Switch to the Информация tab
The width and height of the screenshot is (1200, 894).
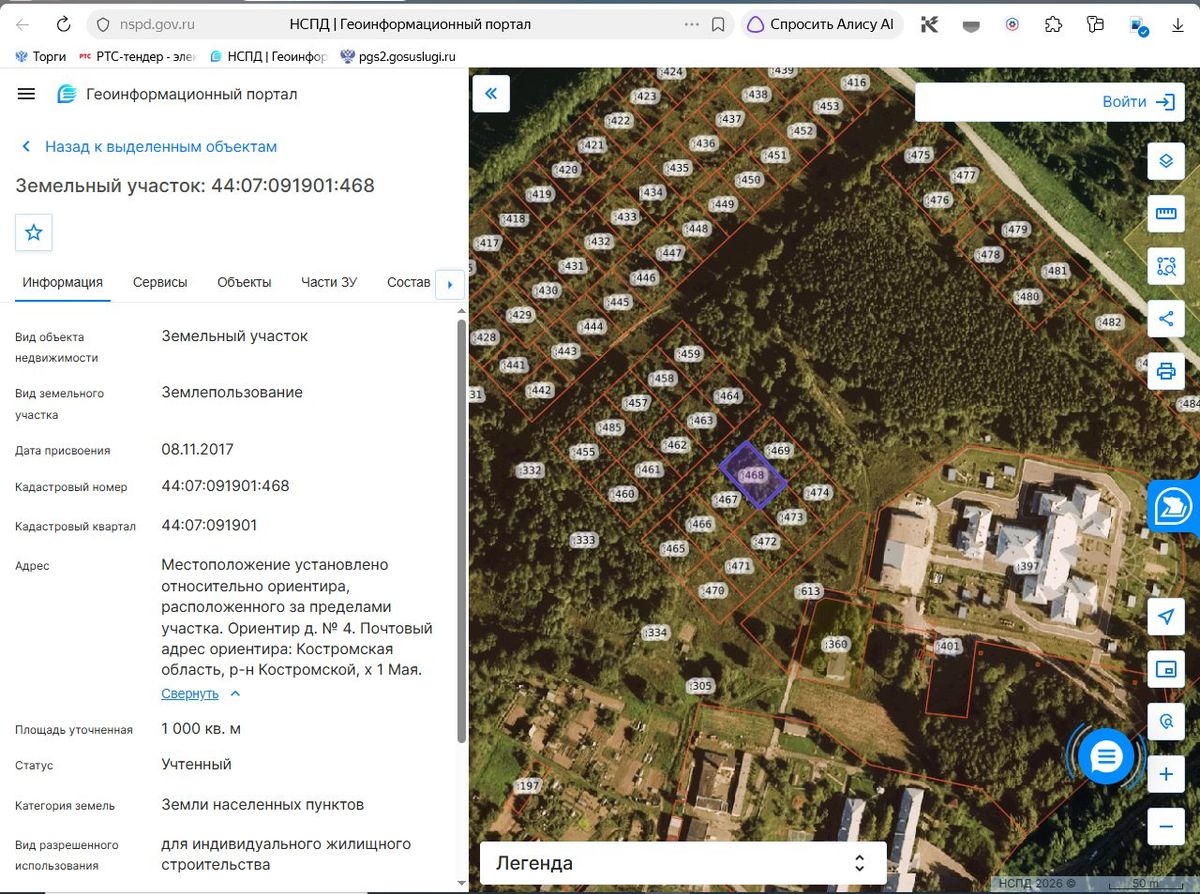[x=63, y=282]
